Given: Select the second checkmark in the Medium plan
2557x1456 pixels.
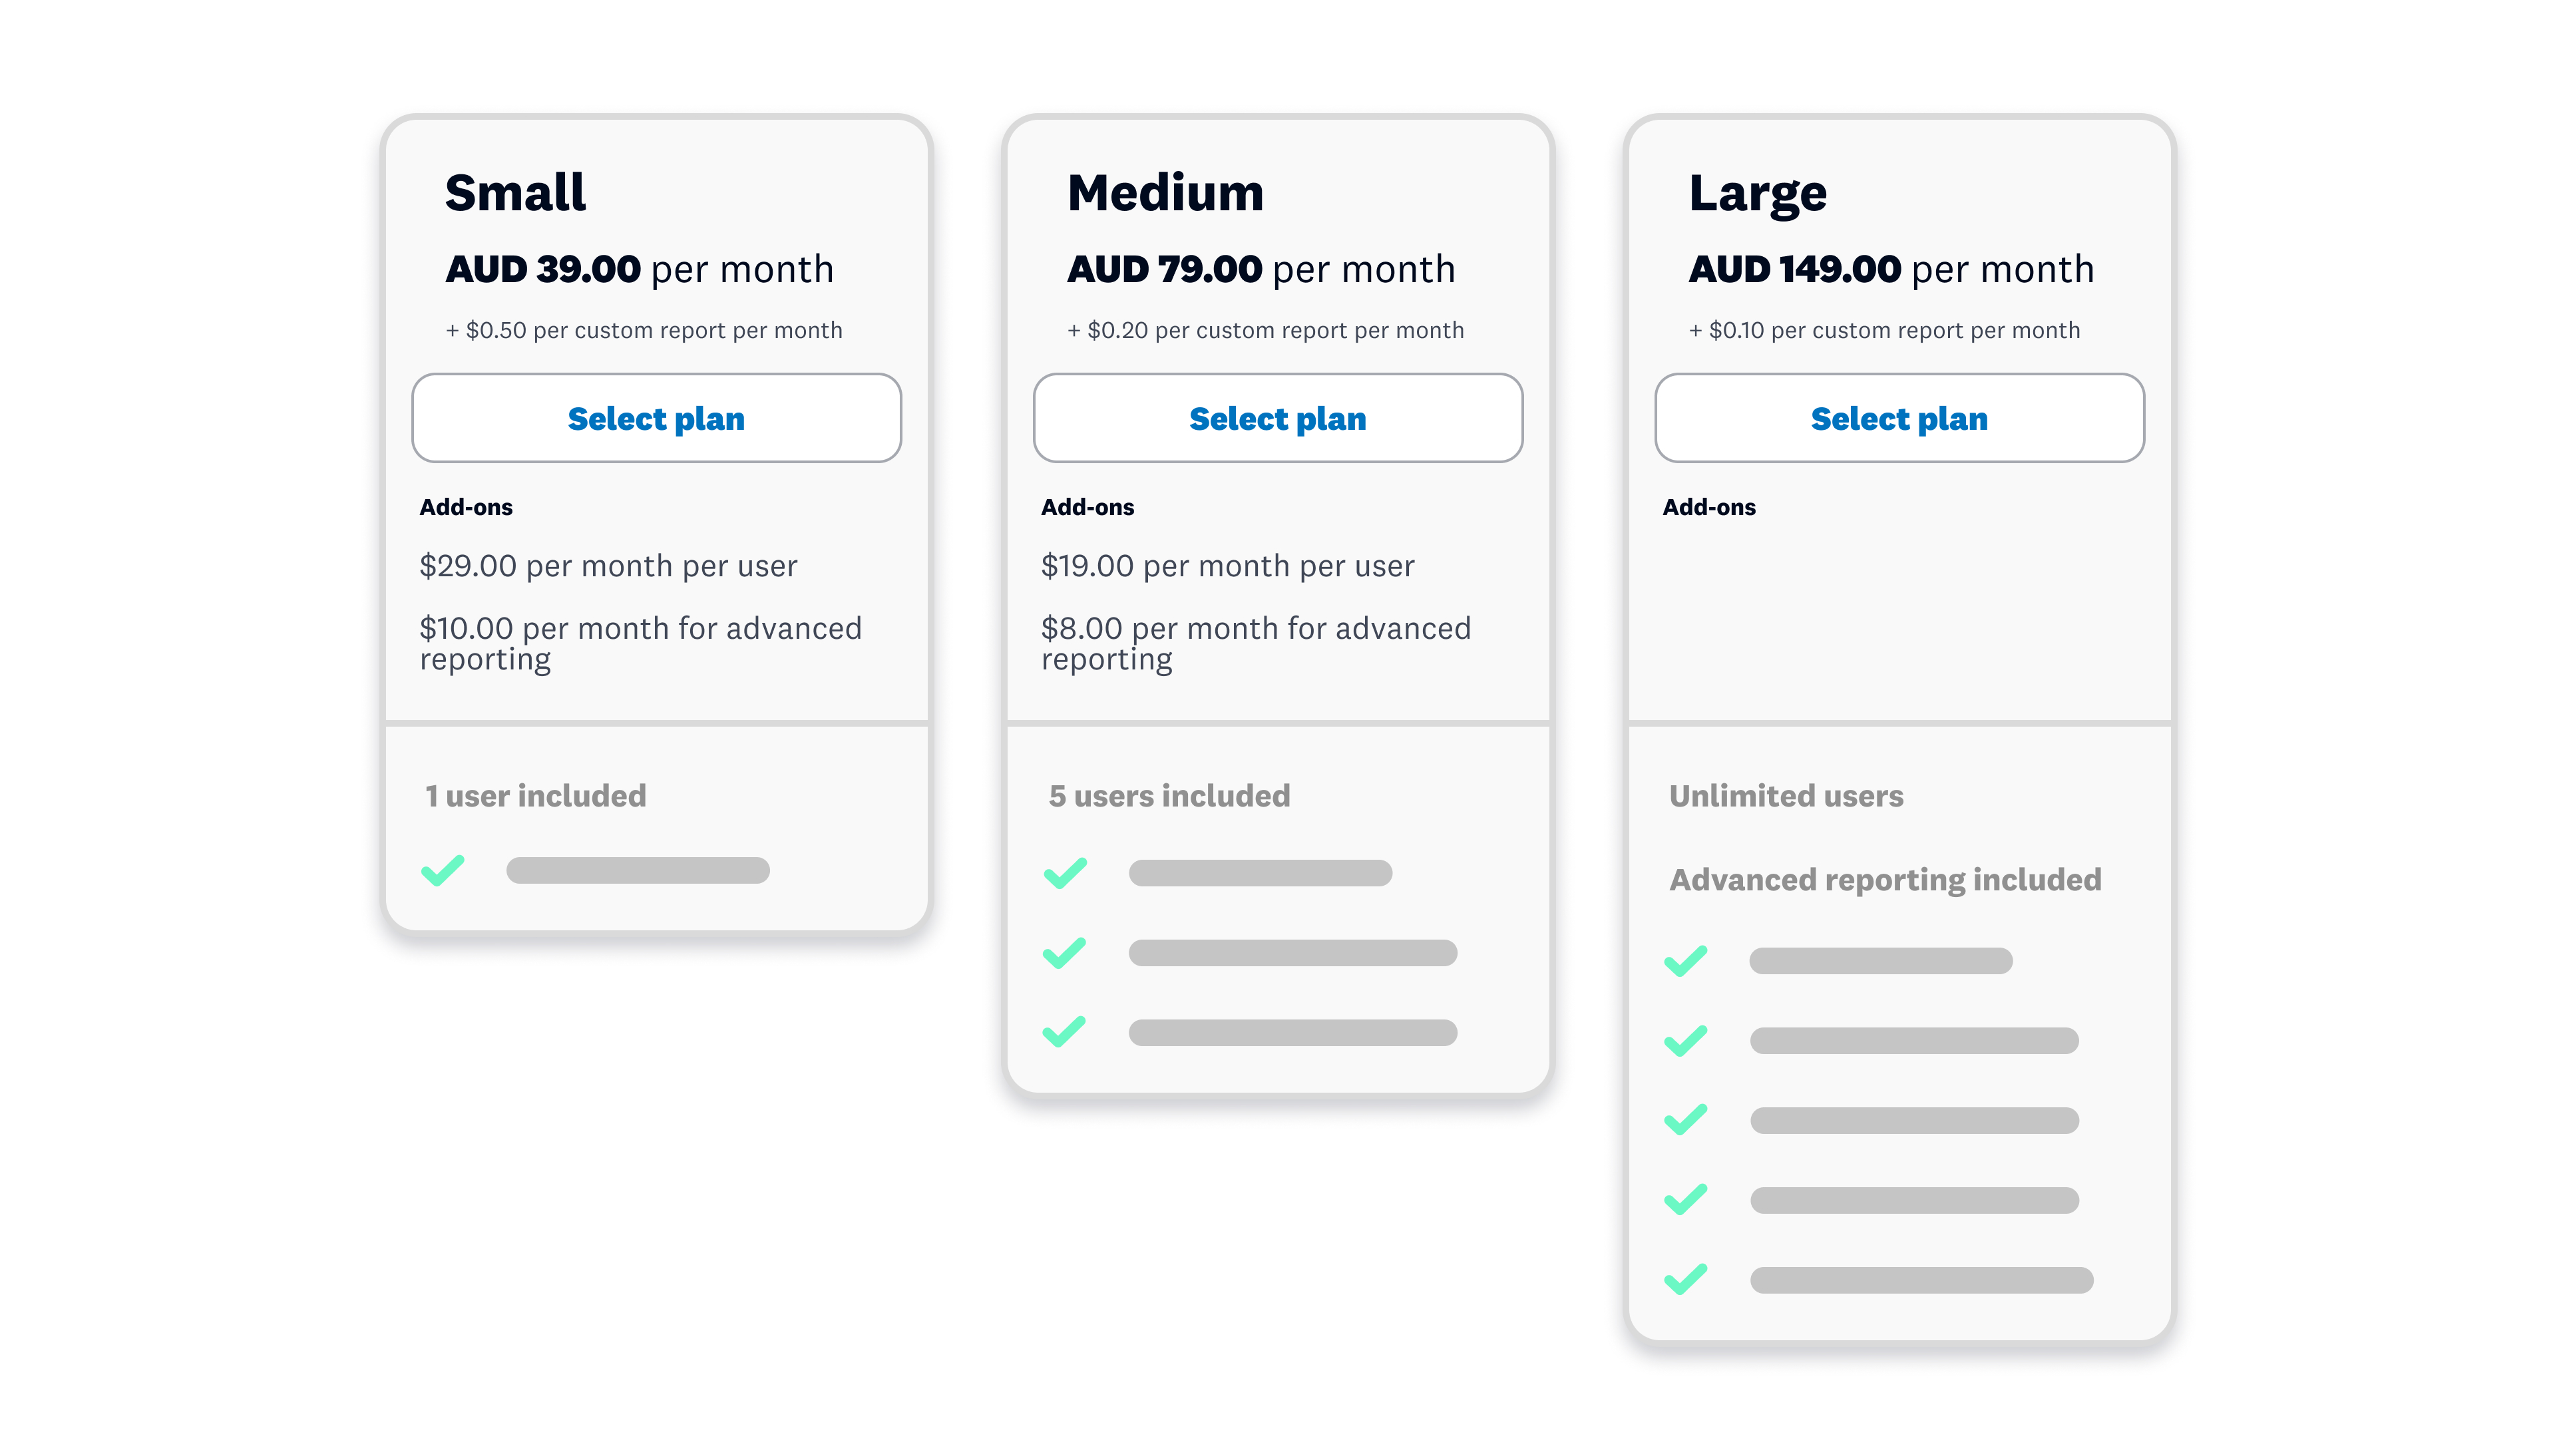Looking at the screenshot, I should 1065,953.
